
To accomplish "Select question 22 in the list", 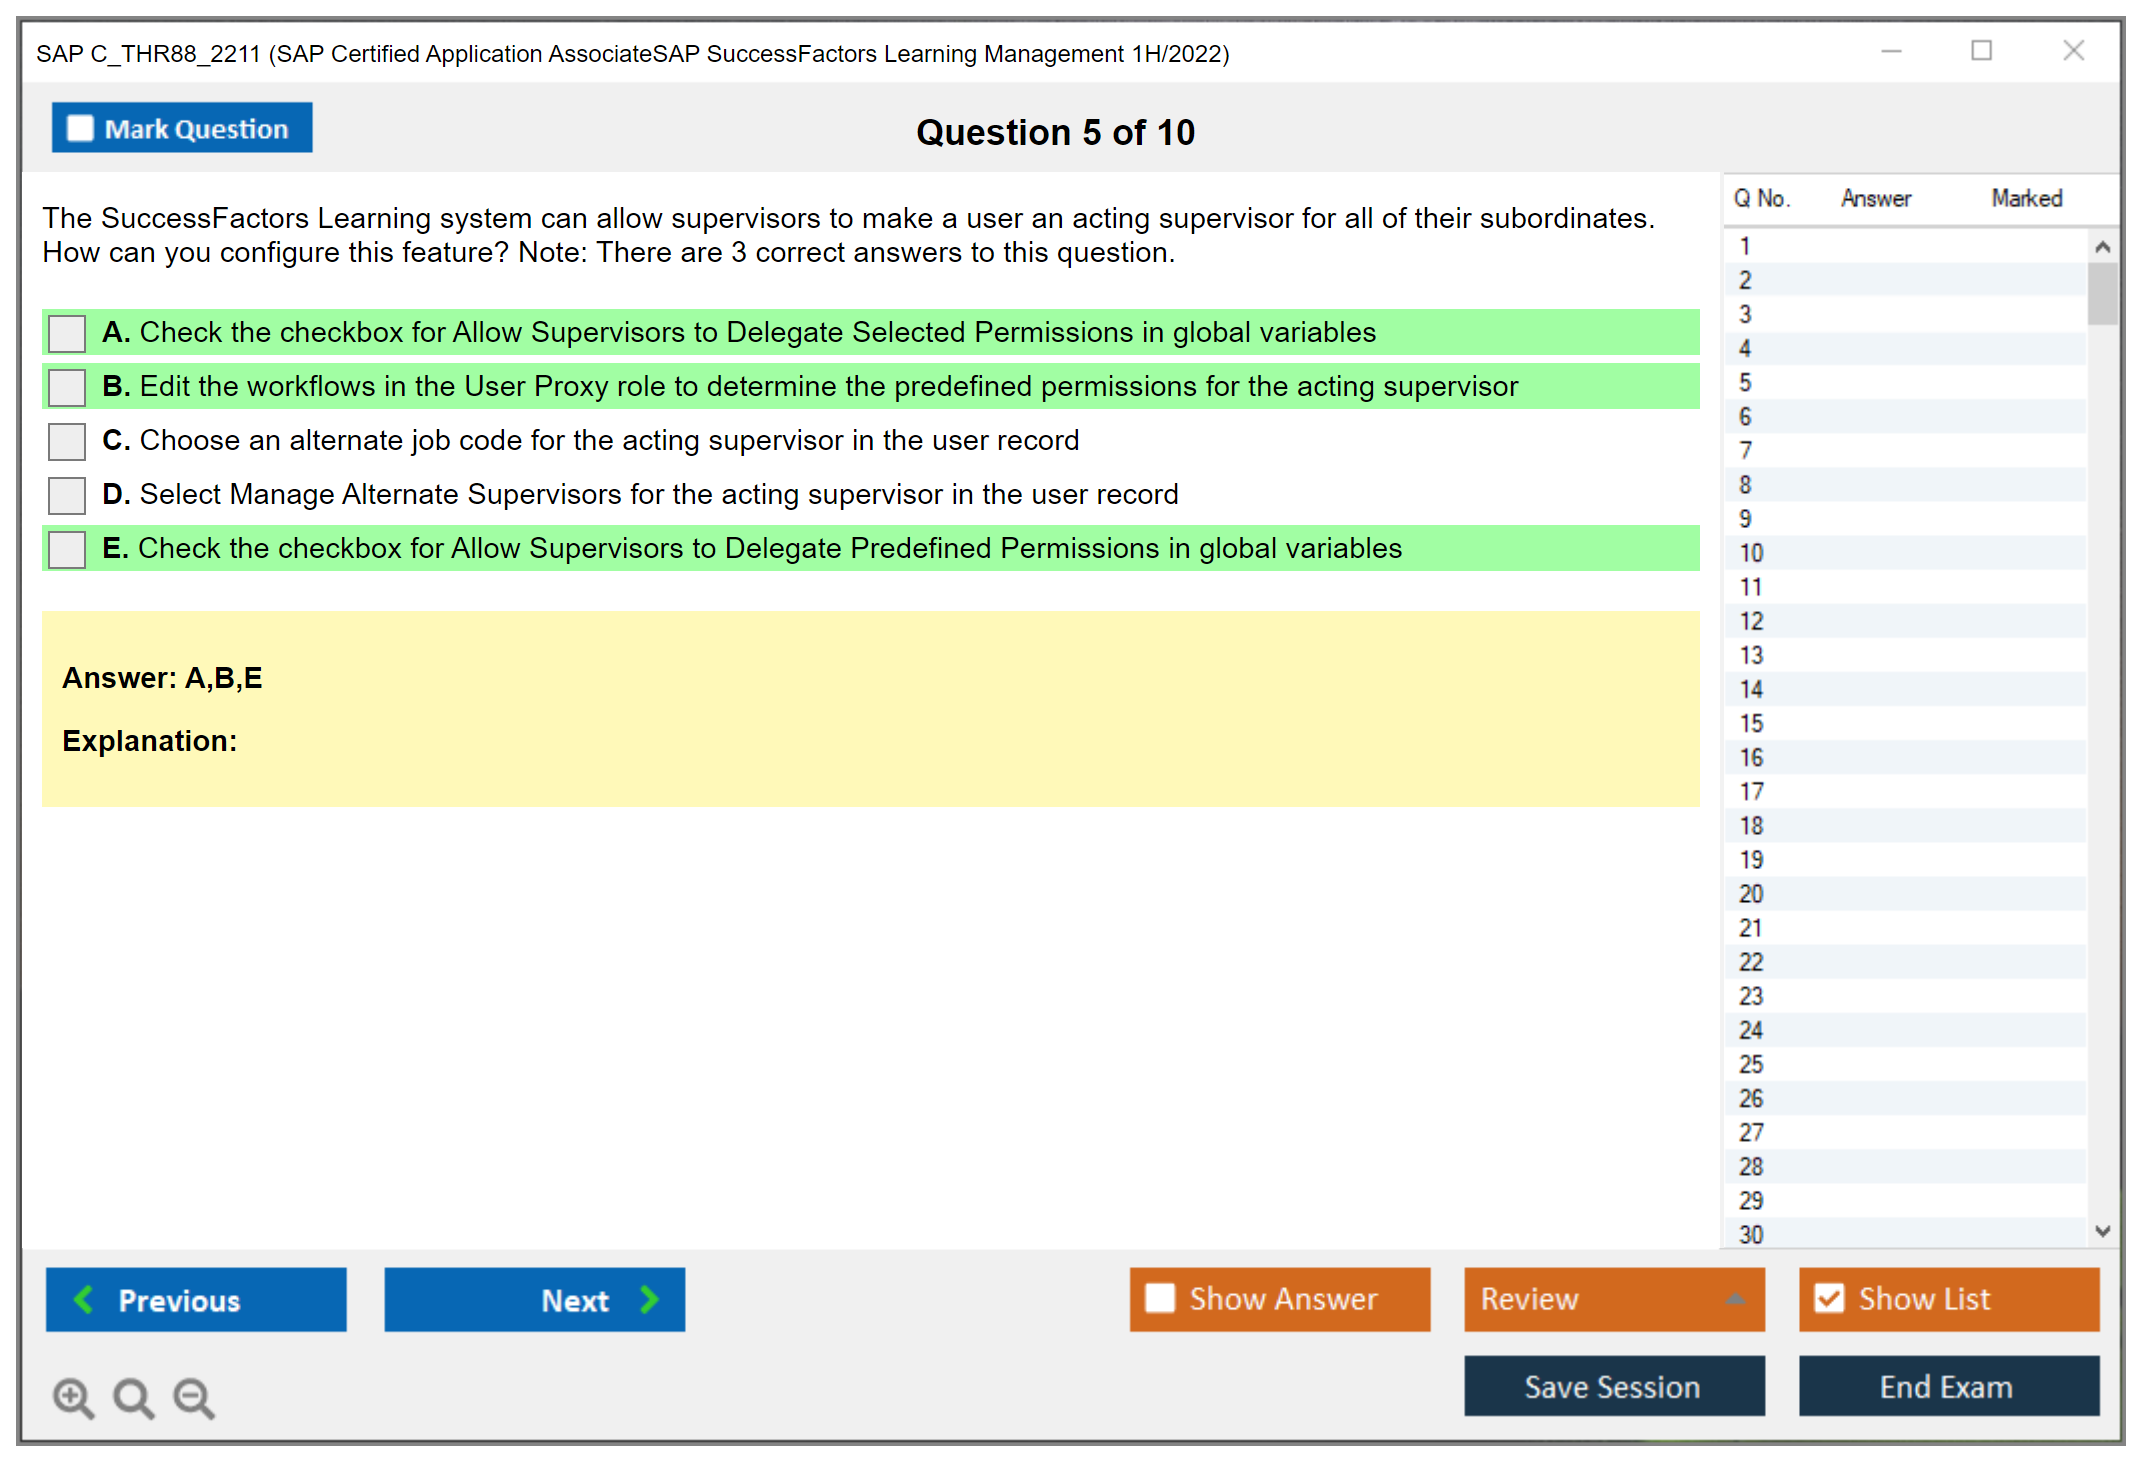I will pyautogui.click(x=1751, y=962).
